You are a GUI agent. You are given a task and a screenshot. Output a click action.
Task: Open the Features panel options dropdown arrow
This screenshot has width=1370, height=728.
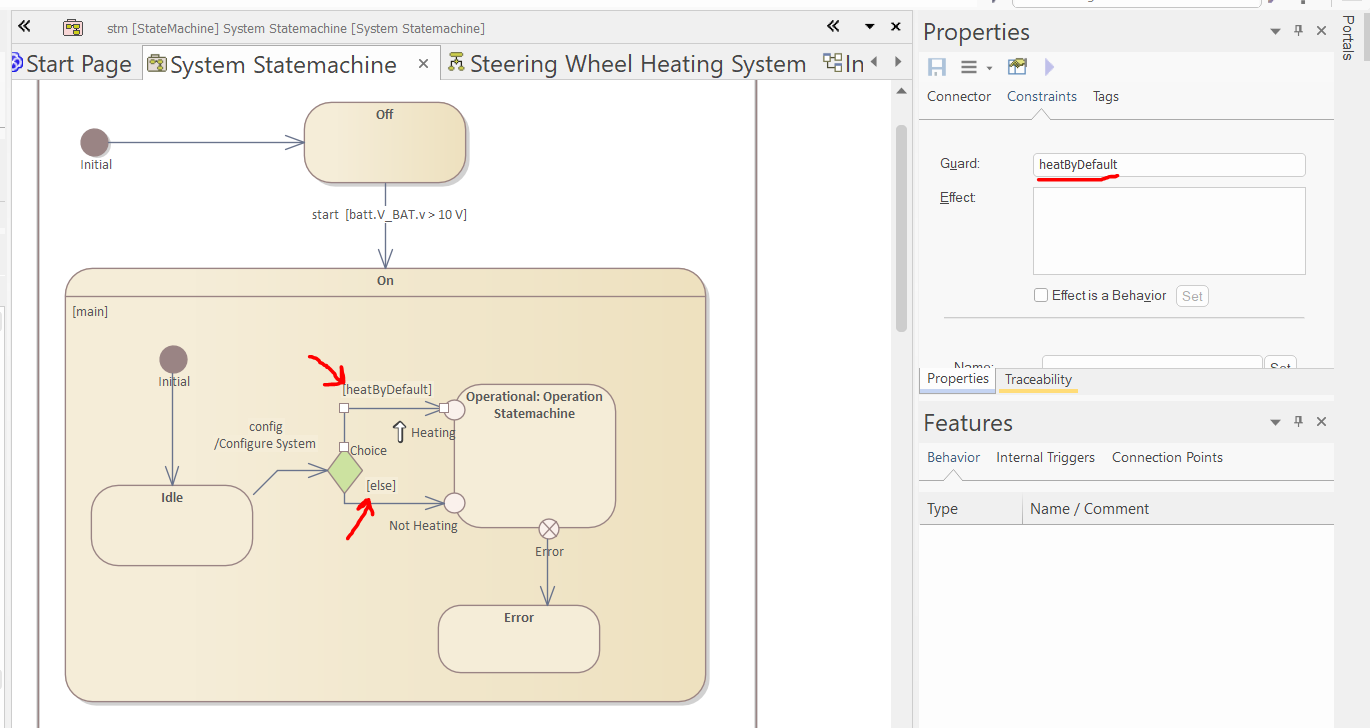1275,423
